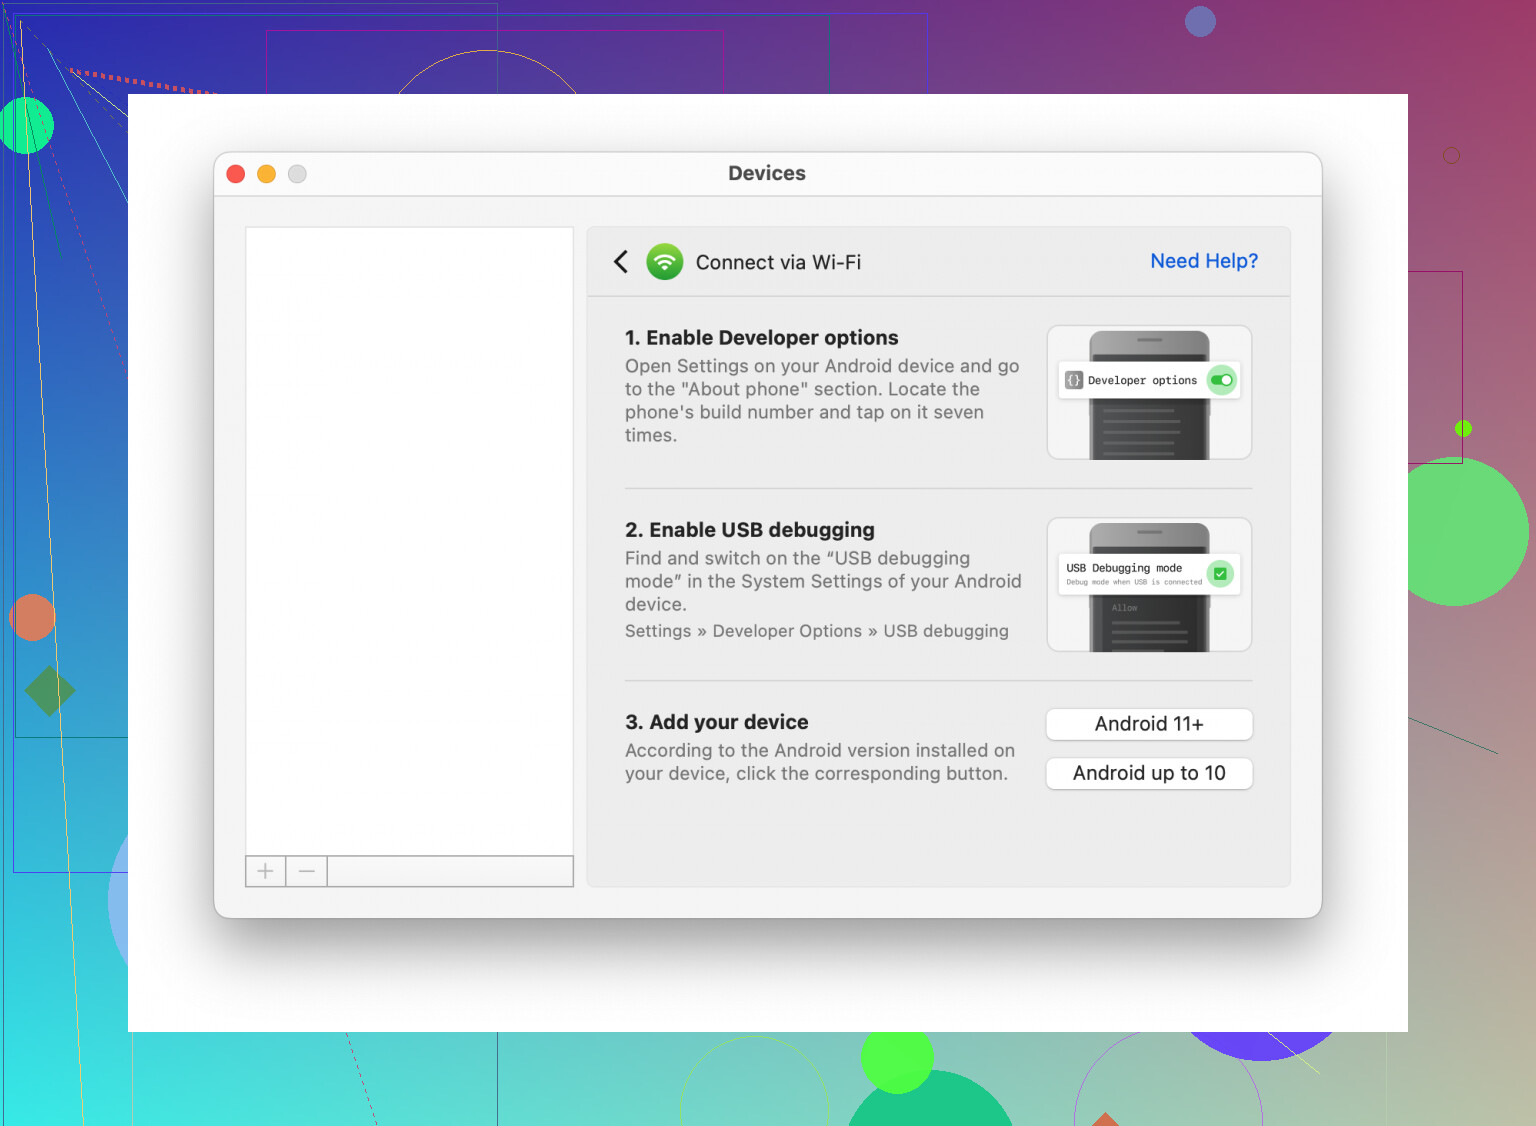Click the back chevron arrow
Viewport: 1536px width, 1126px height.
621,262
